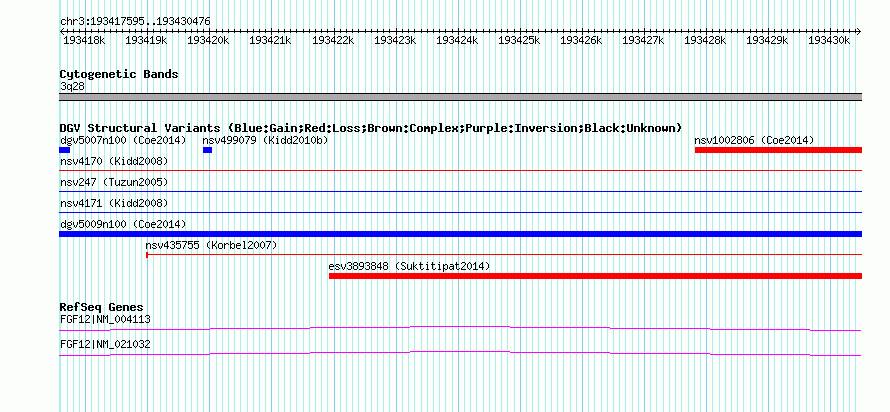Click ruler position 193427k
Viewport: 890px width, 412px height.
[x=643, y=40]
